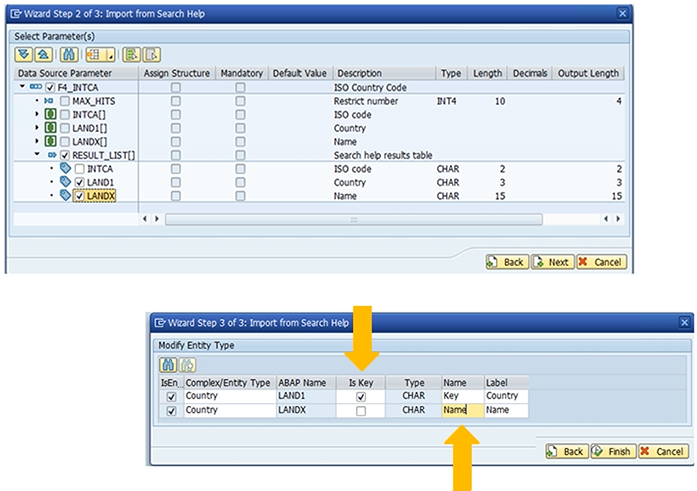Collapse the F4_INTCA root node
697x491 pixels.
22,88
